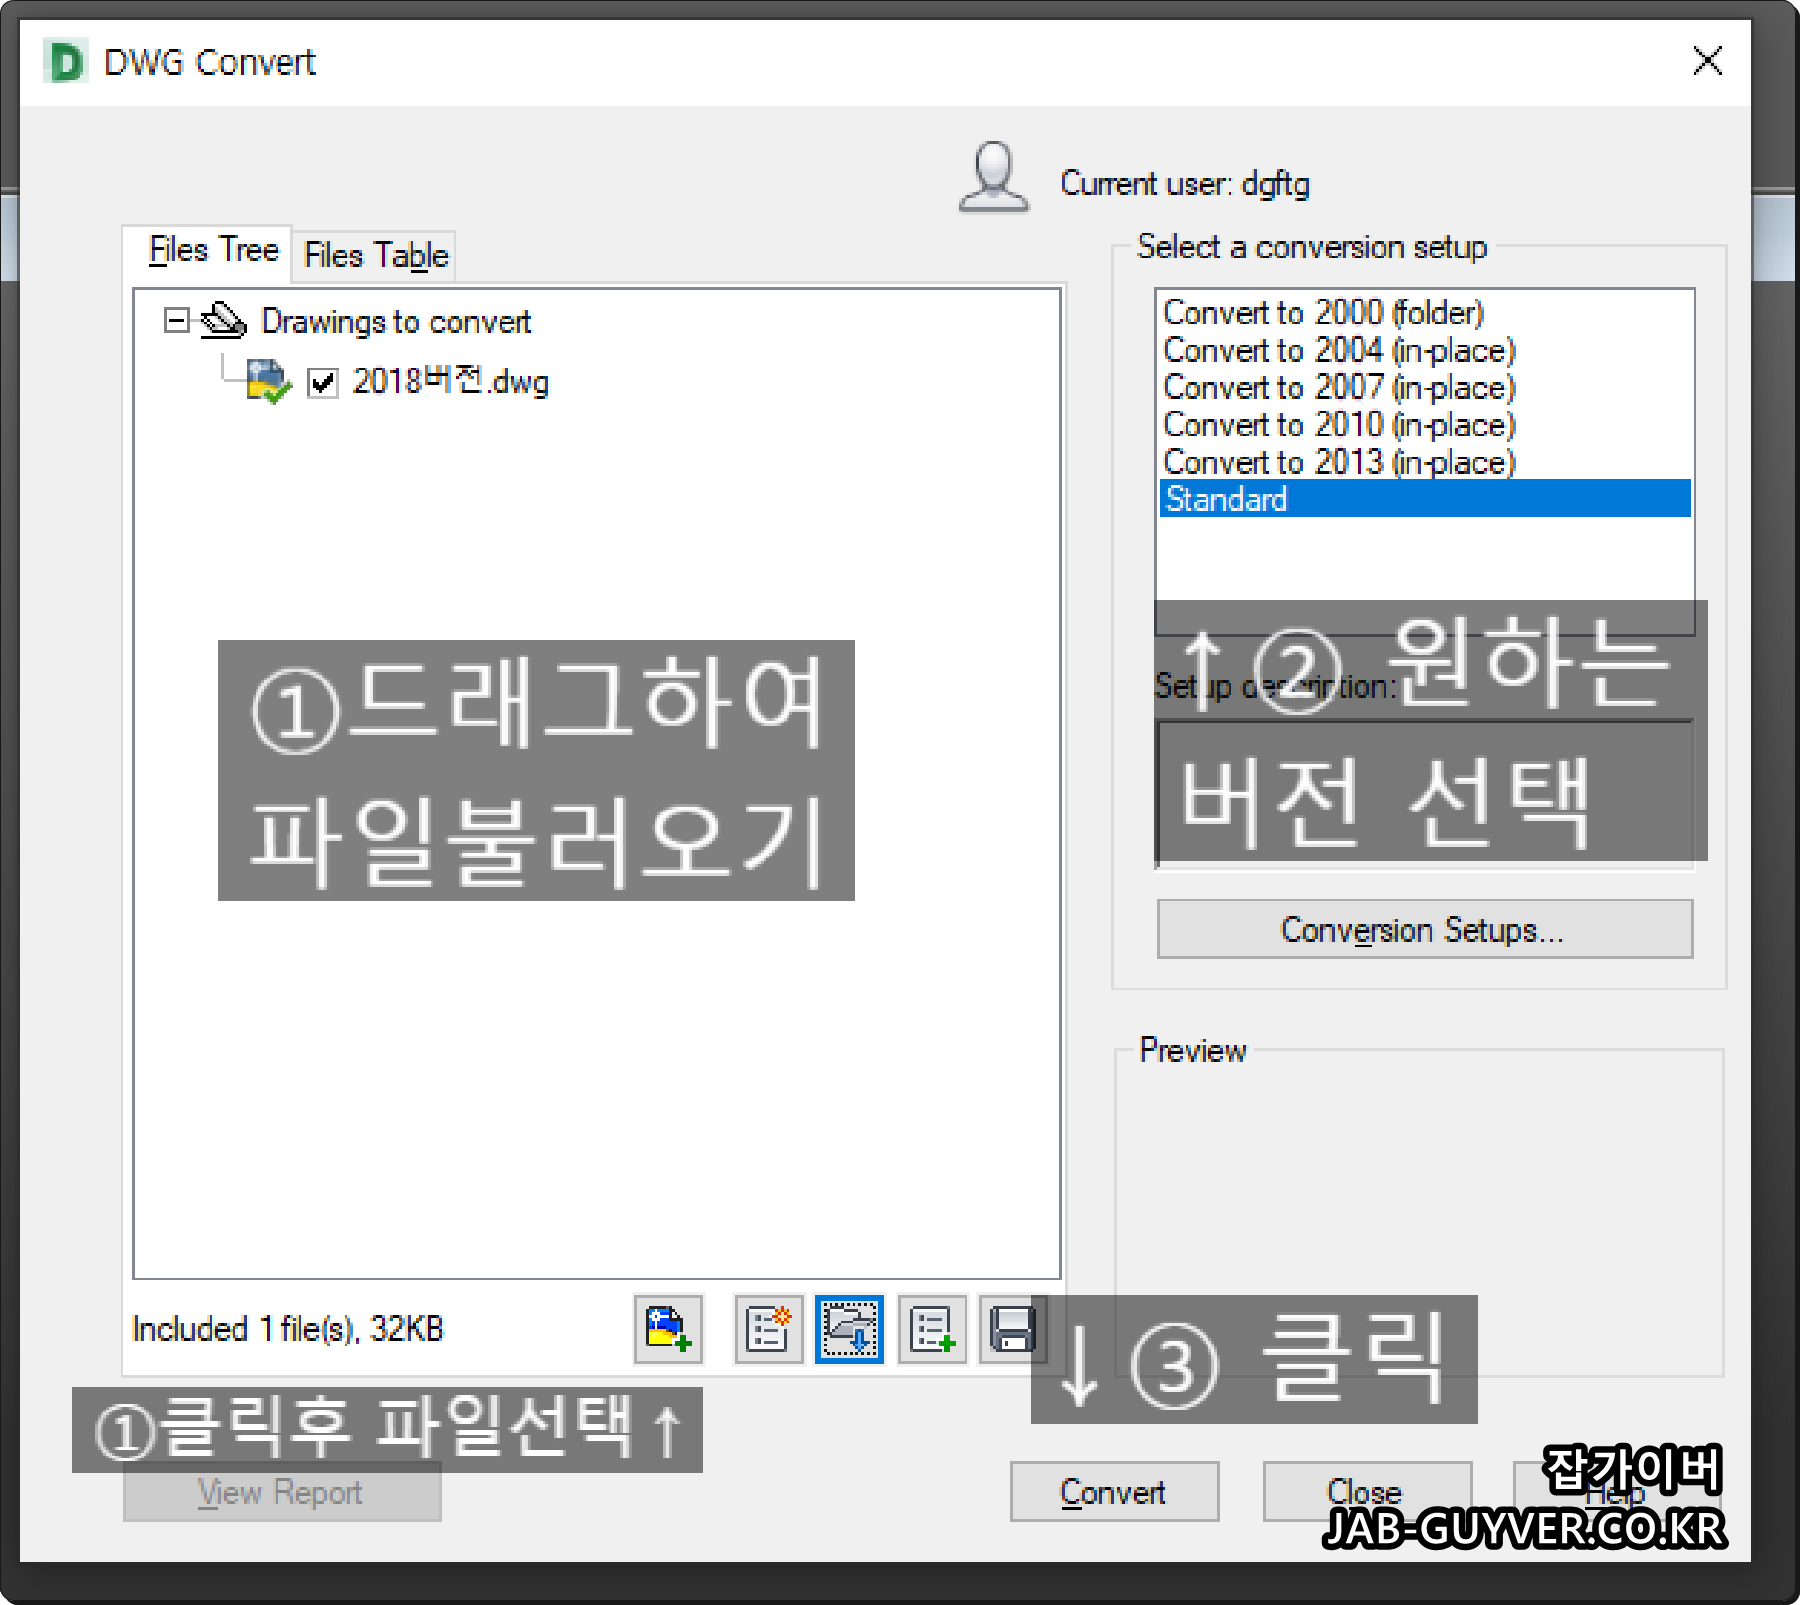Uncheck the 2018버전.dwg file checkbox
1800x1605 pixels.
[322, 383]
